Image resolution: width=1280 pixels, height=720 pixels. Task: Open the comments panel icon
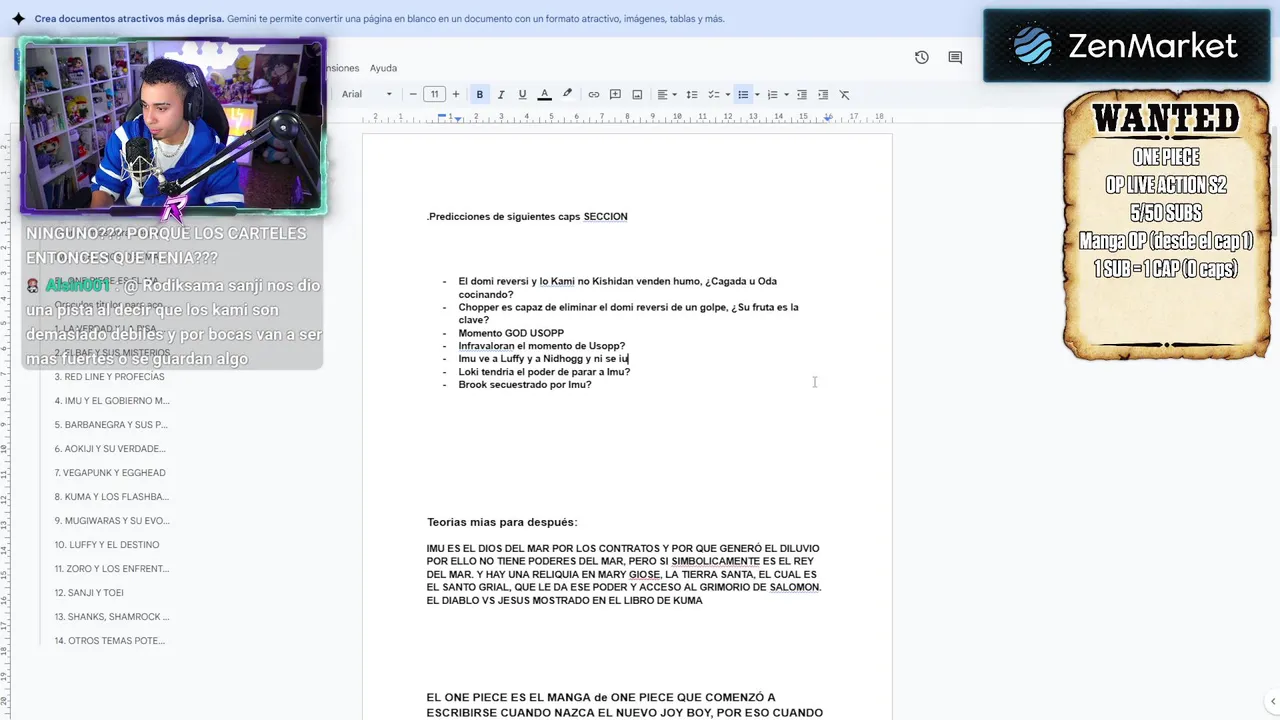[955, 57]
